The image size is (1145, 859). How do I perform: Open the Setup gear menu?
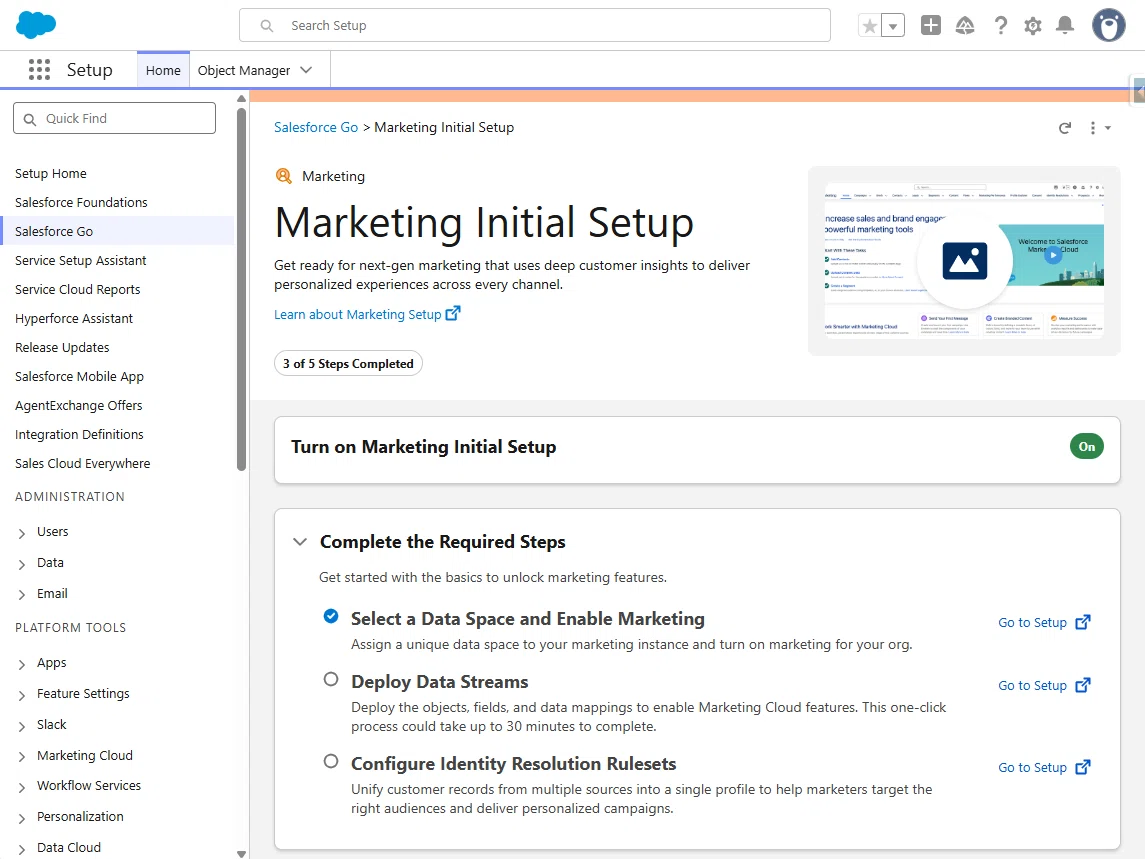[1033, 26]
